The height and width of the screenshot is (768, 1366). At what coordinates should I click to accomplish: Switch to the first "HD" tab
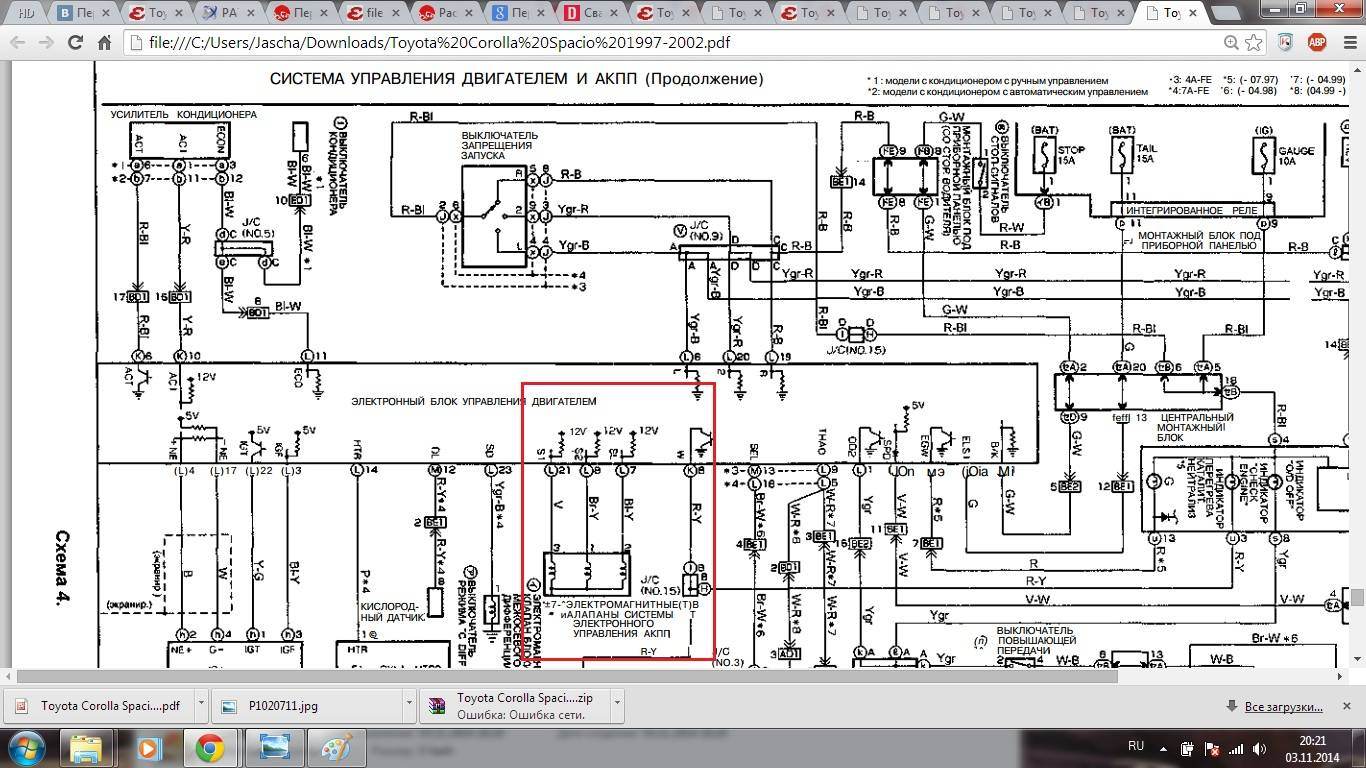[x=27, y=13]
